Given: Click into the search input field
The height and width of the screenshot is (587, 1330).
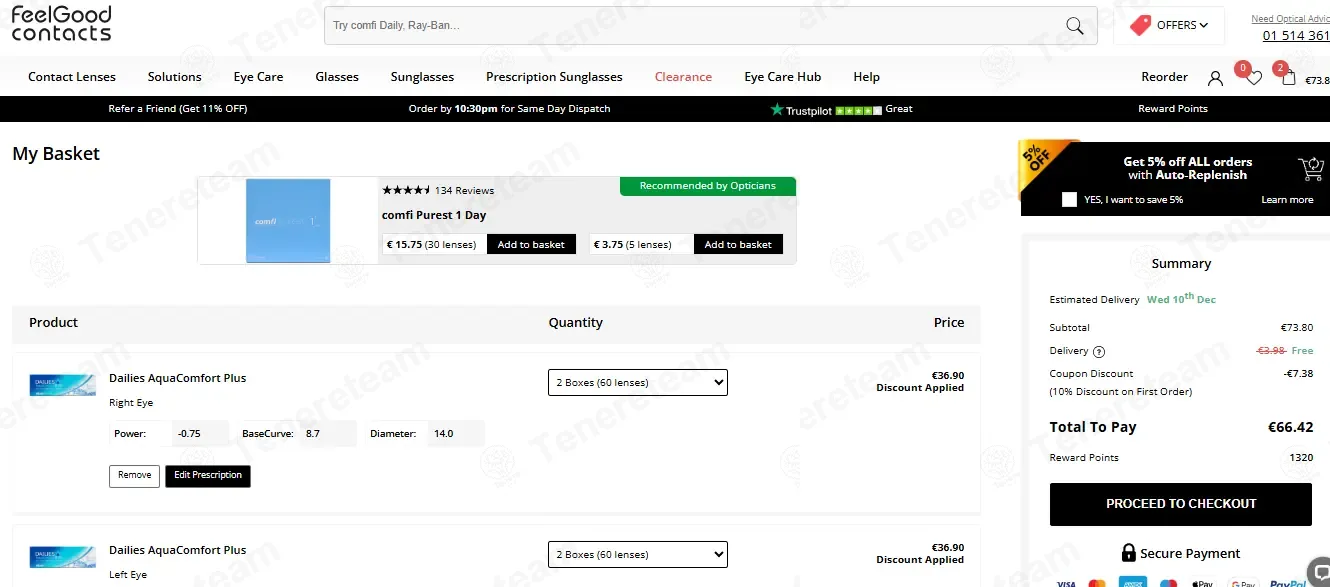Looking at the screenshot, I should (x=693, y=26).
